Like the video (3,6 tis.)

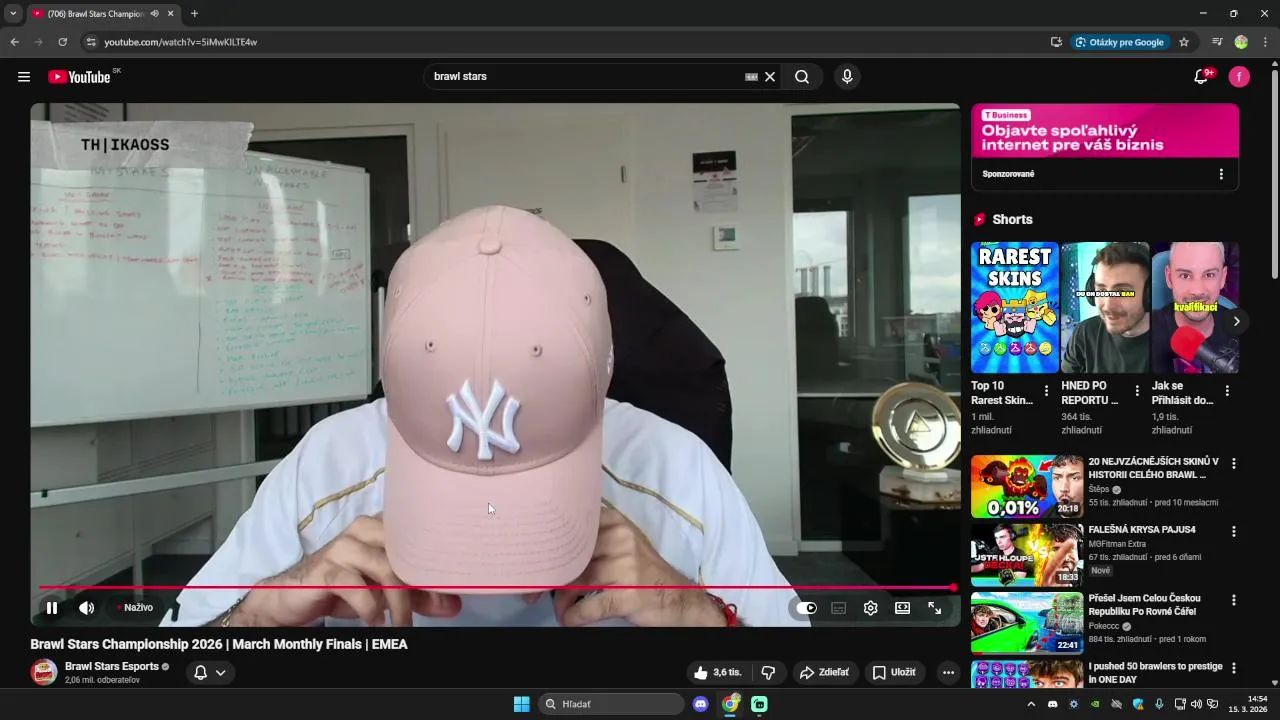[x=719, y=673]
